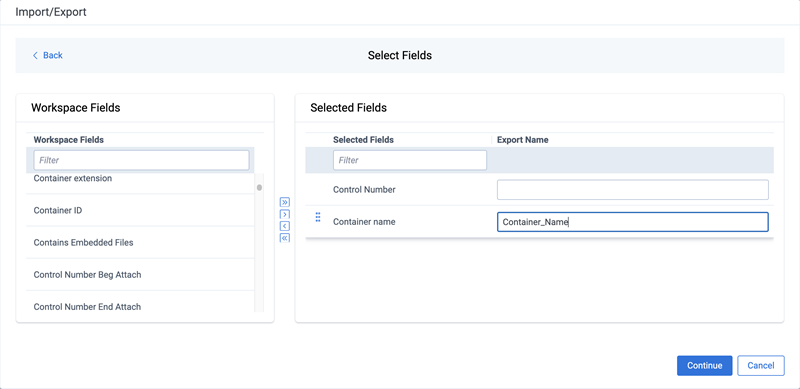
Task: Click the add all fields double-arrow icon
Action: [x=285, y=202]
